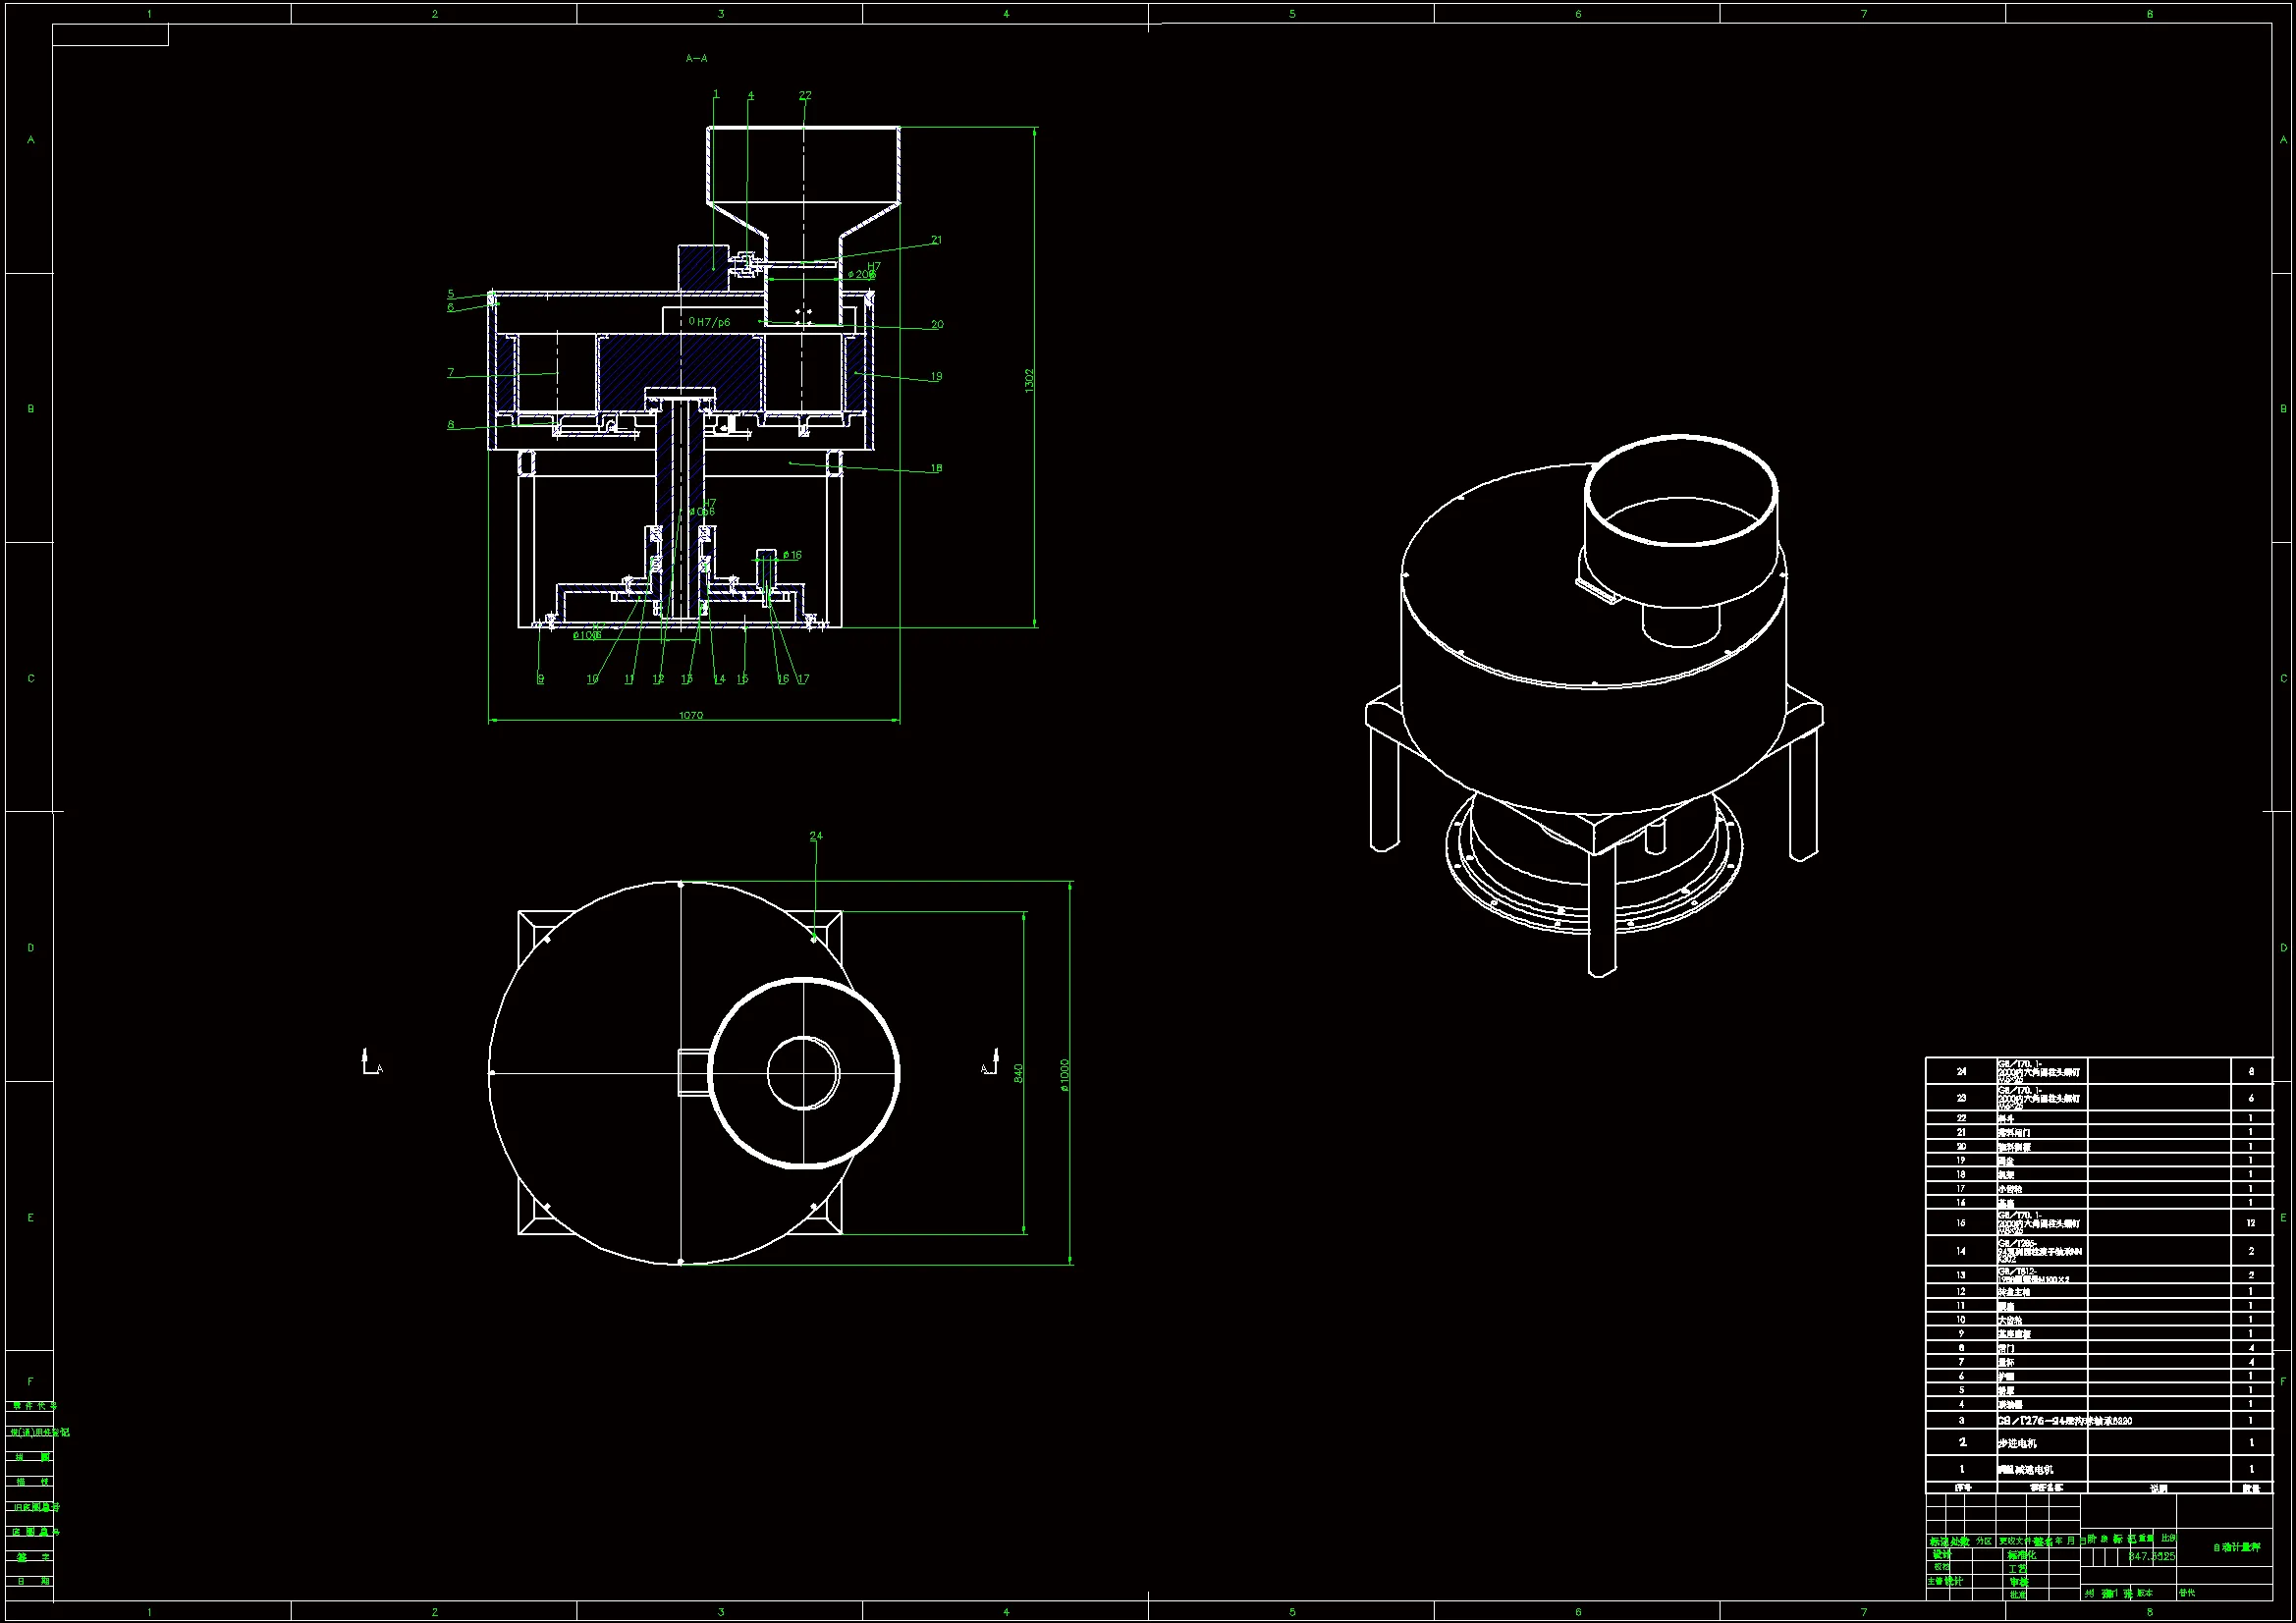The height and width of the screenshot is (1623, 2296).
Task: Click part callout number 7
Action: [x=451, y=373]
